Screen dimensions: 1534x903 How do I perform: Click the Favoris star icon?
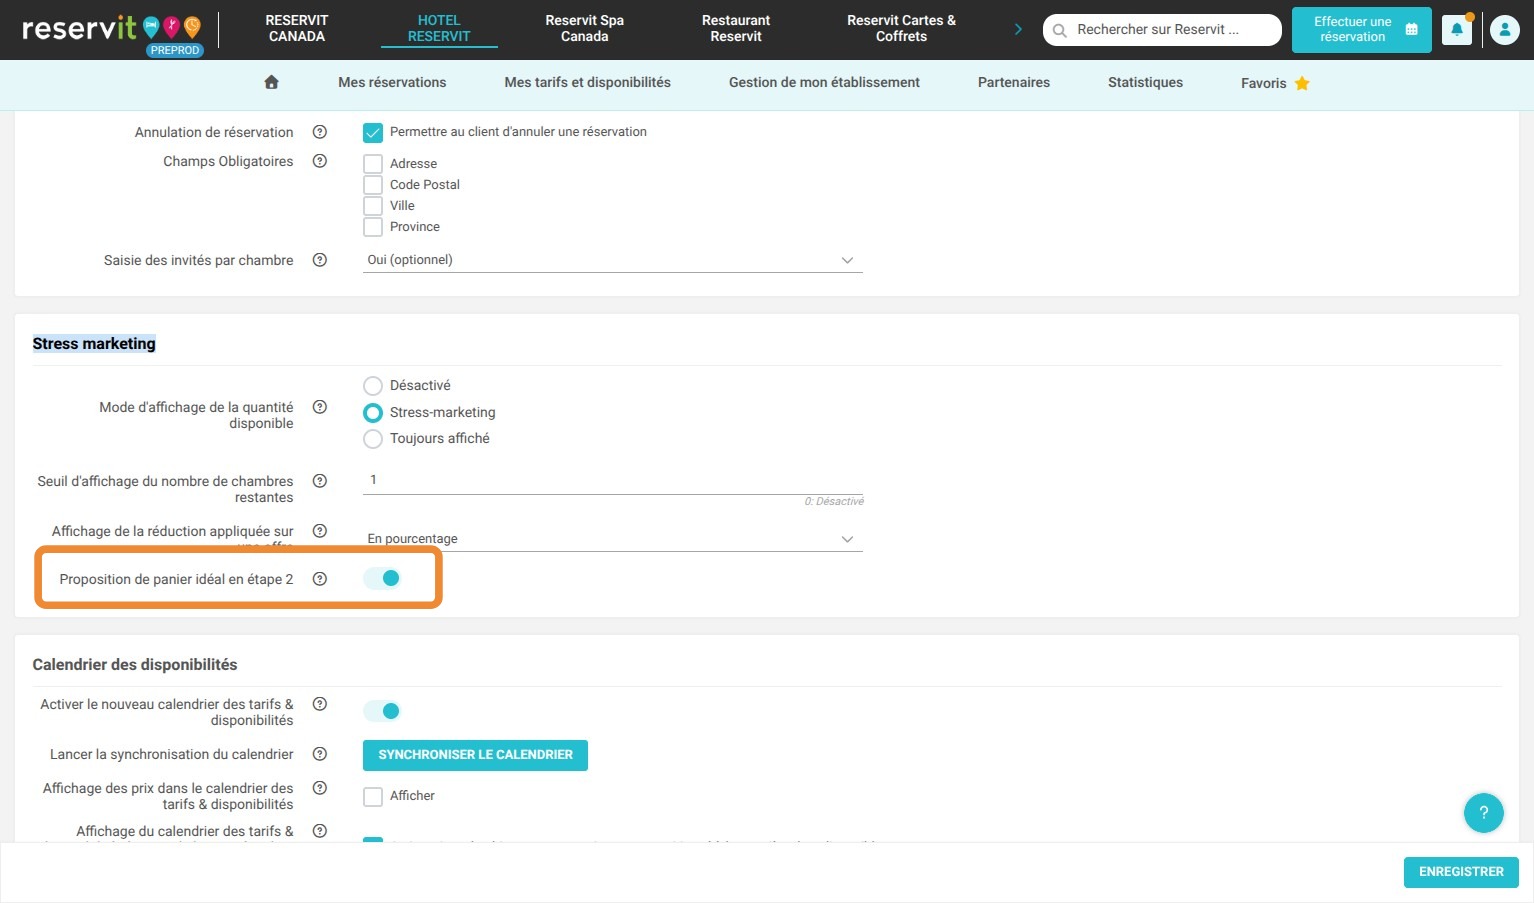[x=1302, y=83]
